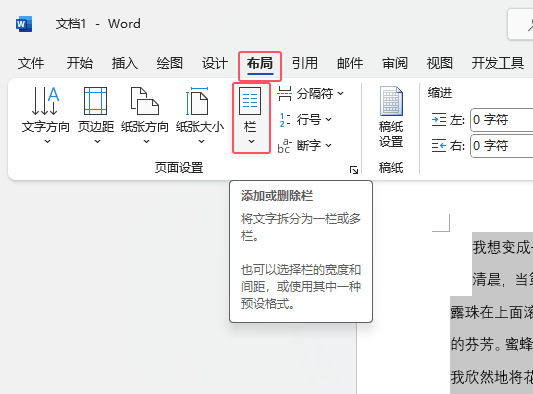Image resolution: width=533 pixels, height=394 pixels.
Task: Open the 开发工具 (Developer) tab
Action: [498, 63]
